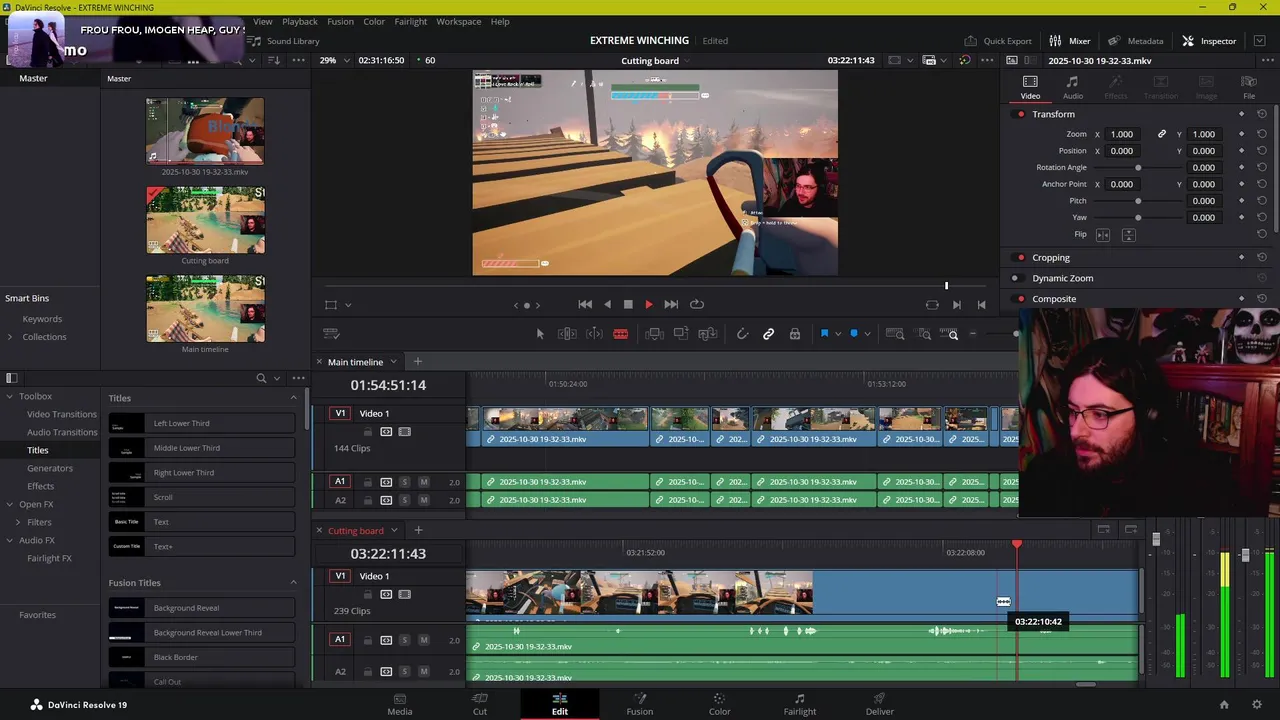1280x720 pixels.
Task: Click the Custom Zoom icon
Action: (x=951, y=334)
